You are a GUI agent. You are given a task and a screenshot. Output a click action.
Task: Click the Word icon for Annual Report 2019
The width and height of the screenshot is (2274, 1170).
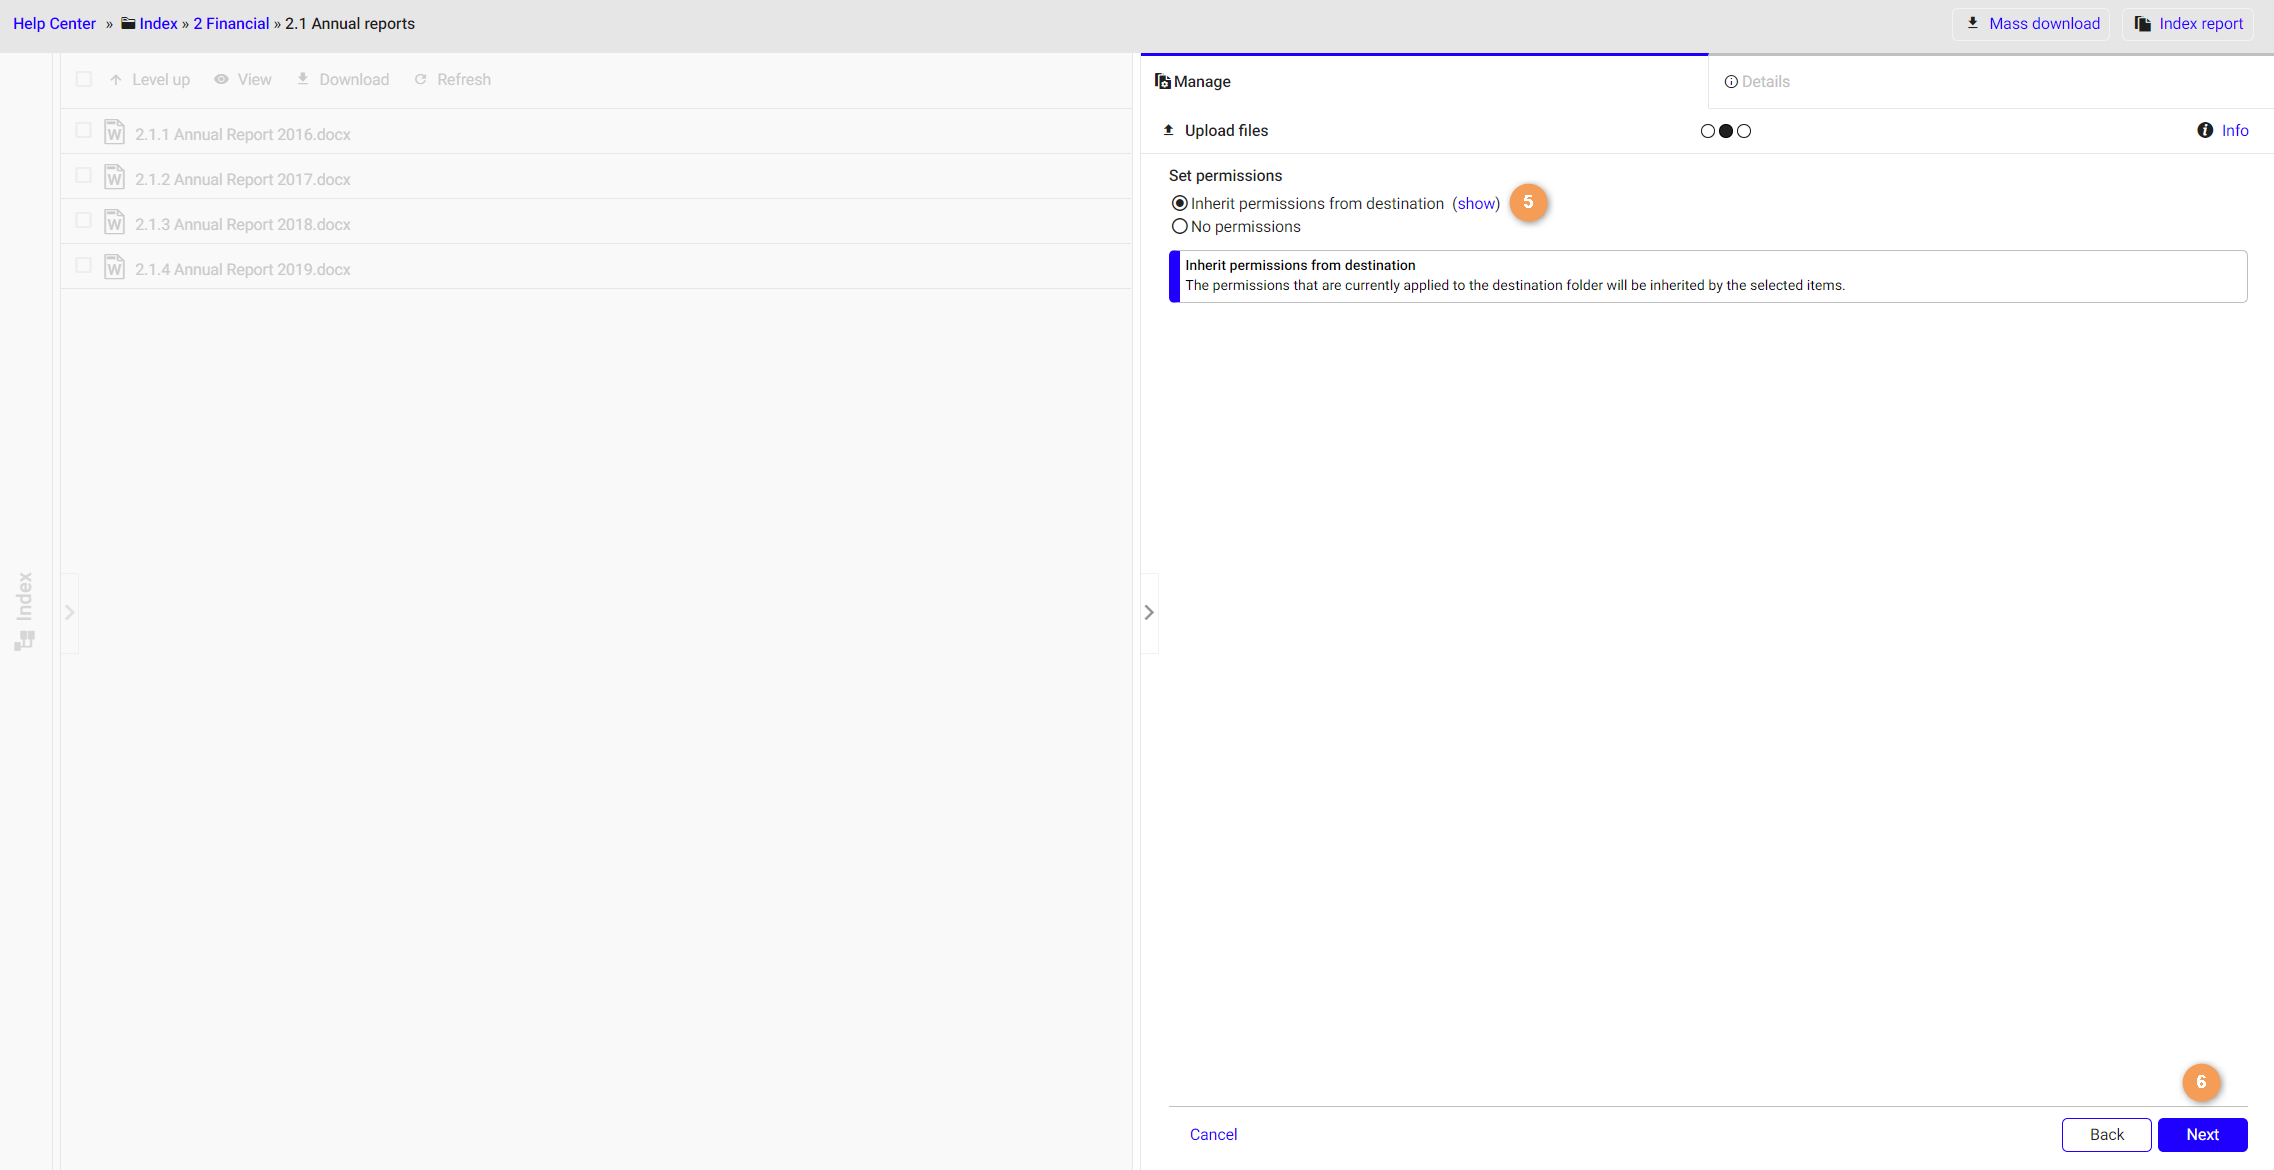(115, 267)
